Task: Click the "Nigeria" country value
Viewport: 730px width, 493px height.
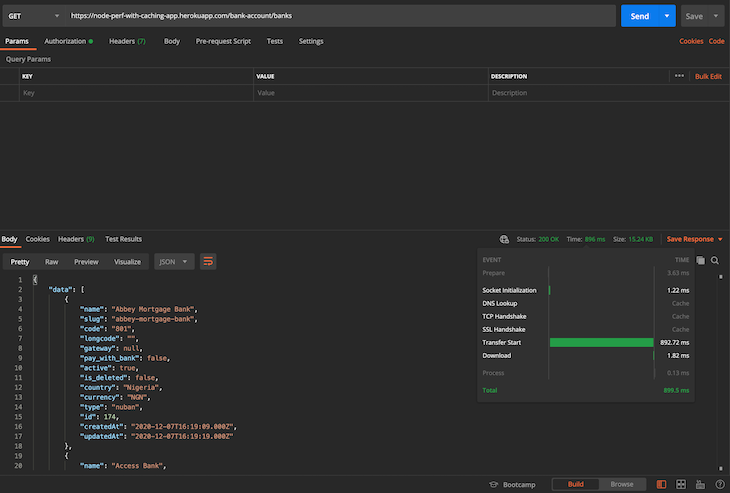Action: point(142,387)
